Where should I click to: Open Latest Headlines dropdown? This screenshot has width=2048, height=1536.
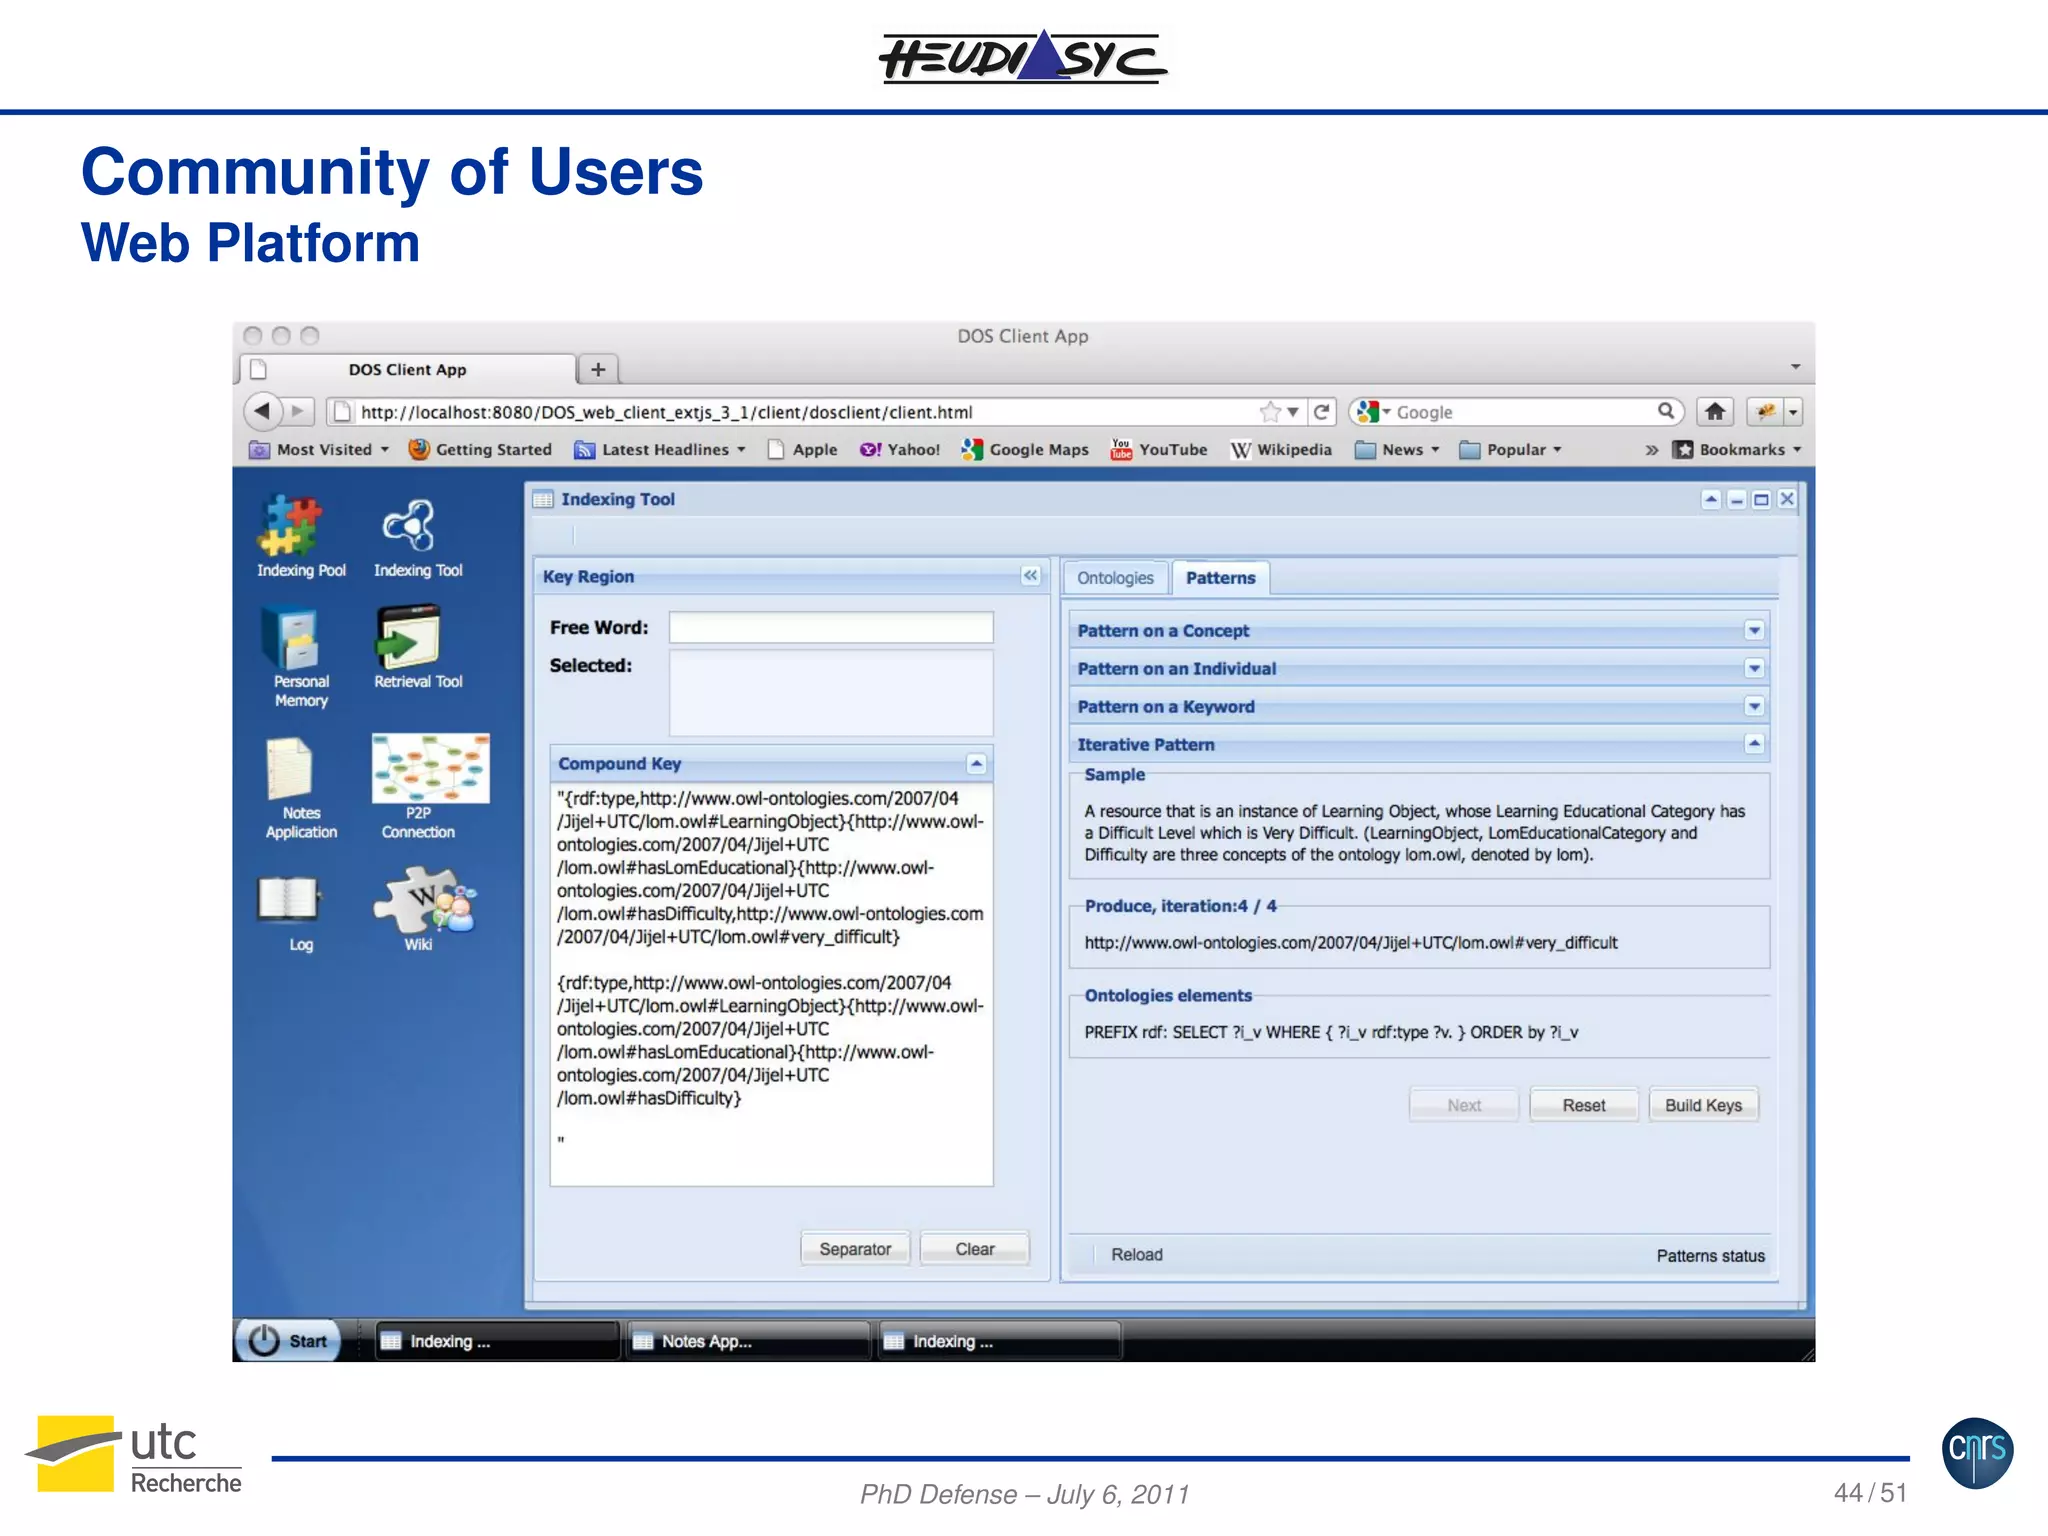click(660, 449)
